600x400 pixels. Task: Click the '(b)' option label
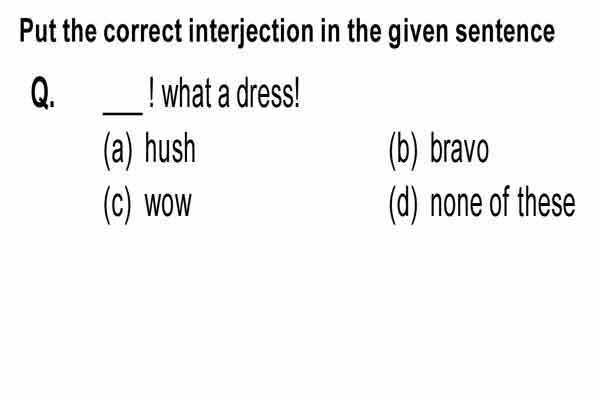tap(403, 150)
